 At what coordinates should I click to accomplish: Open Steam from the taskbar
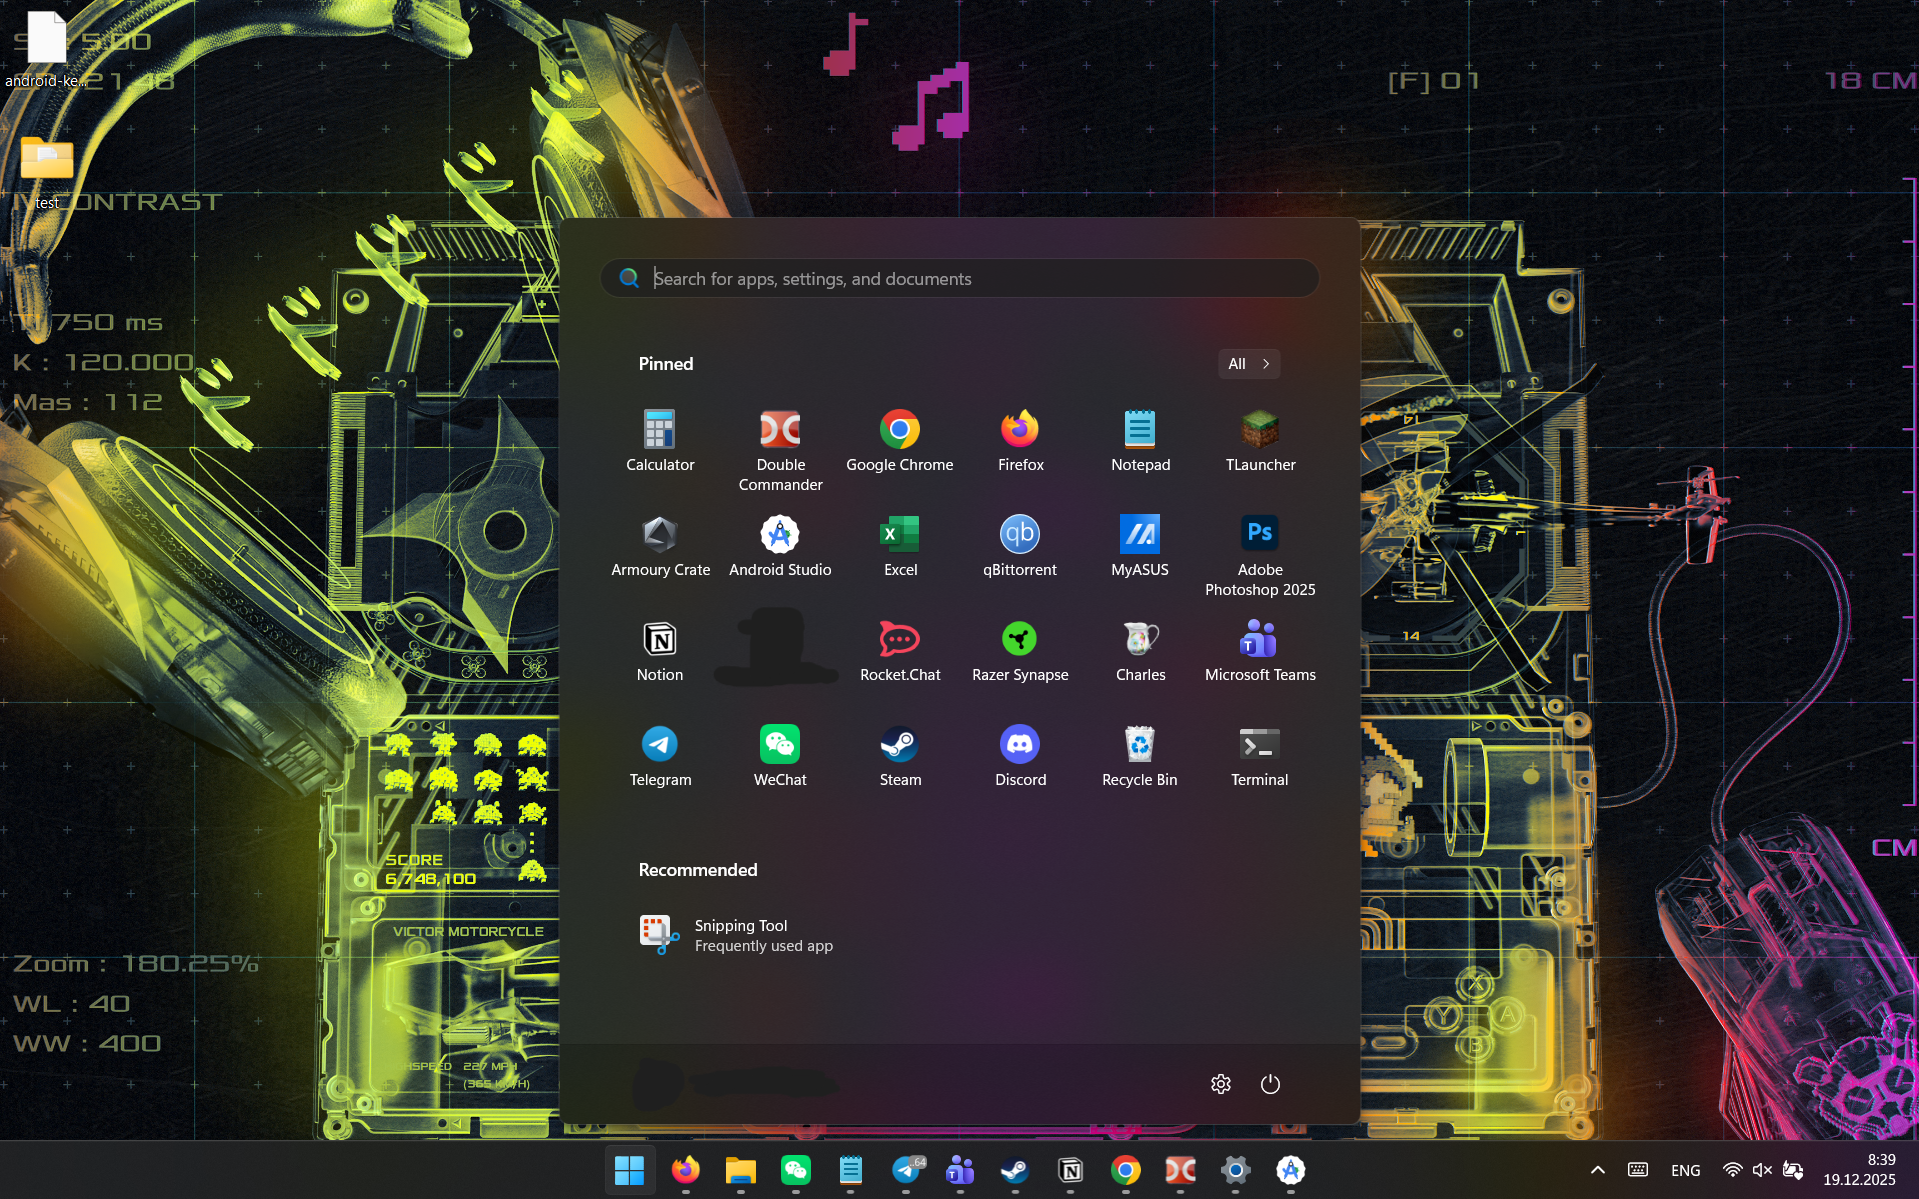click(1015, 1170)
